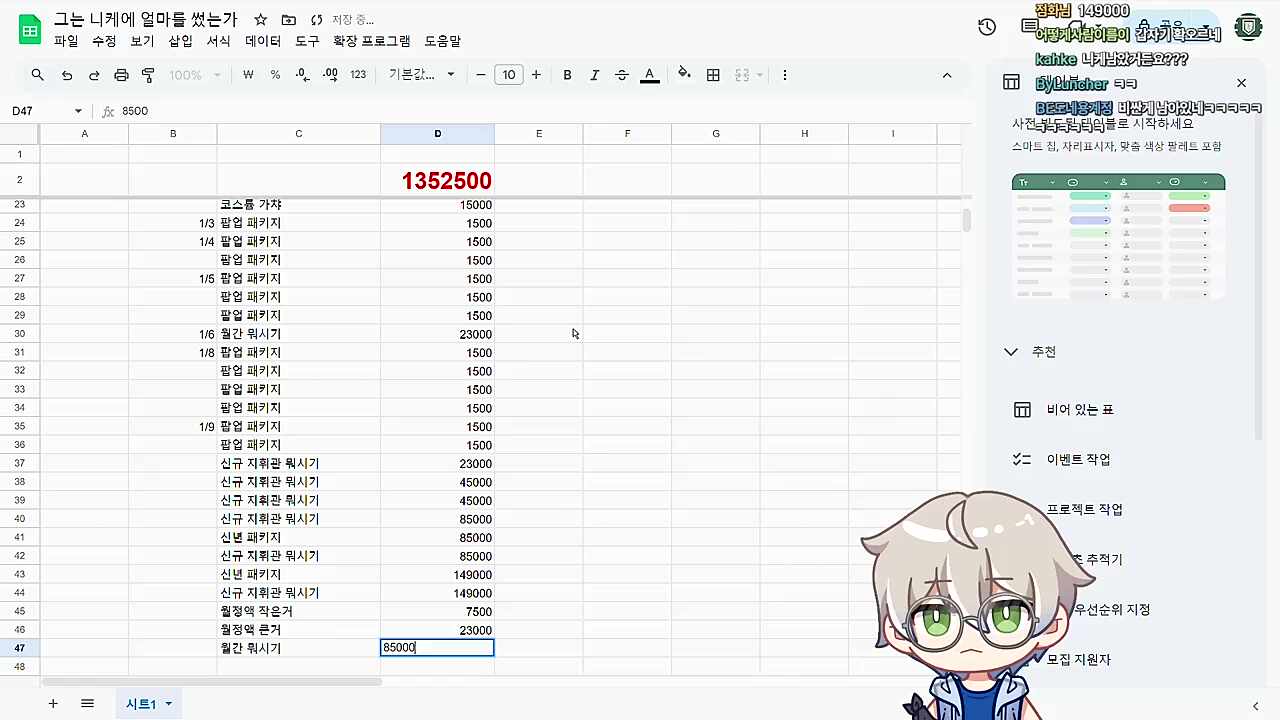Open the borders tool
The height and width of the screenshot is (720, 1280).
pos(713,75)
